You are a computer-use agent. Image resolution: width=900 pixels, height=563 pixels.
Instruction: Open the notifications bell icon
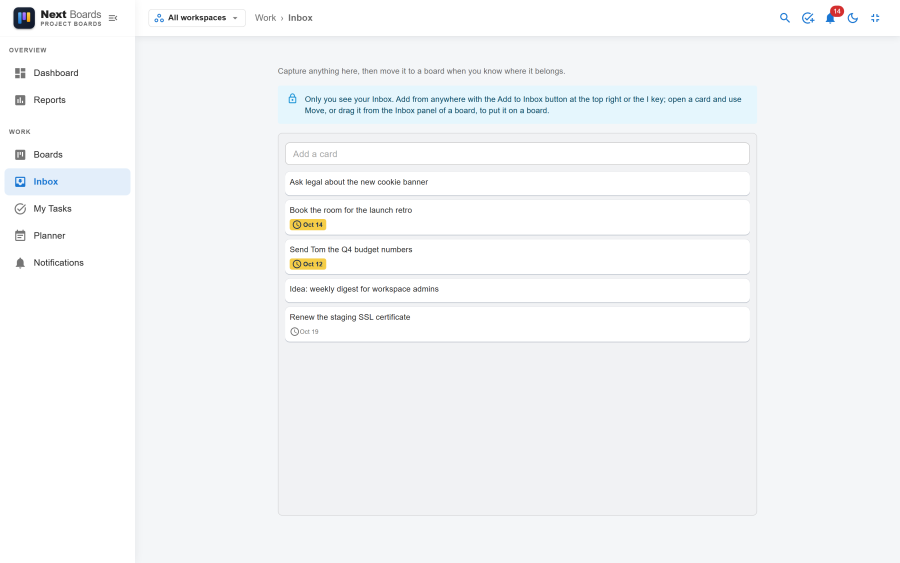tap(830, 19)
